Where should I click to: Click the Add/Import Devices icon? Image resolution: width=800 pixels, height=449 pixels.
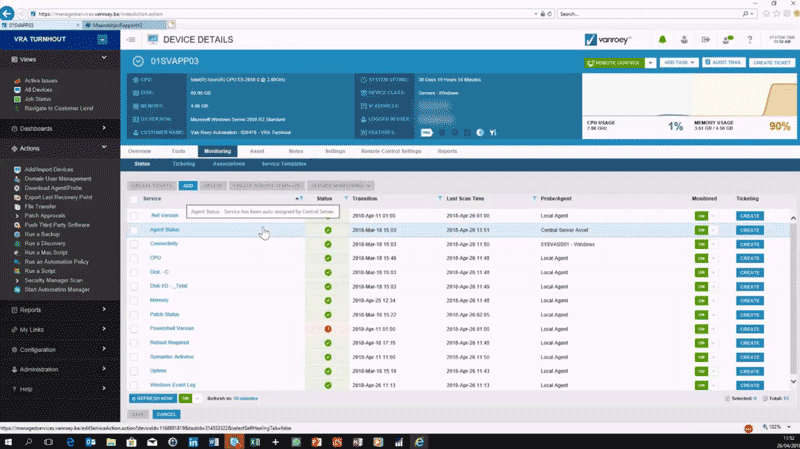(x=17, y=169)
